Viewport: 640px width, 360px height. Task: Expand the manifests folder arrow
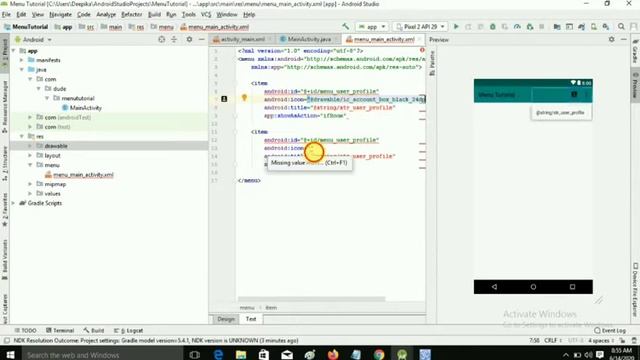tap(22, 60)
